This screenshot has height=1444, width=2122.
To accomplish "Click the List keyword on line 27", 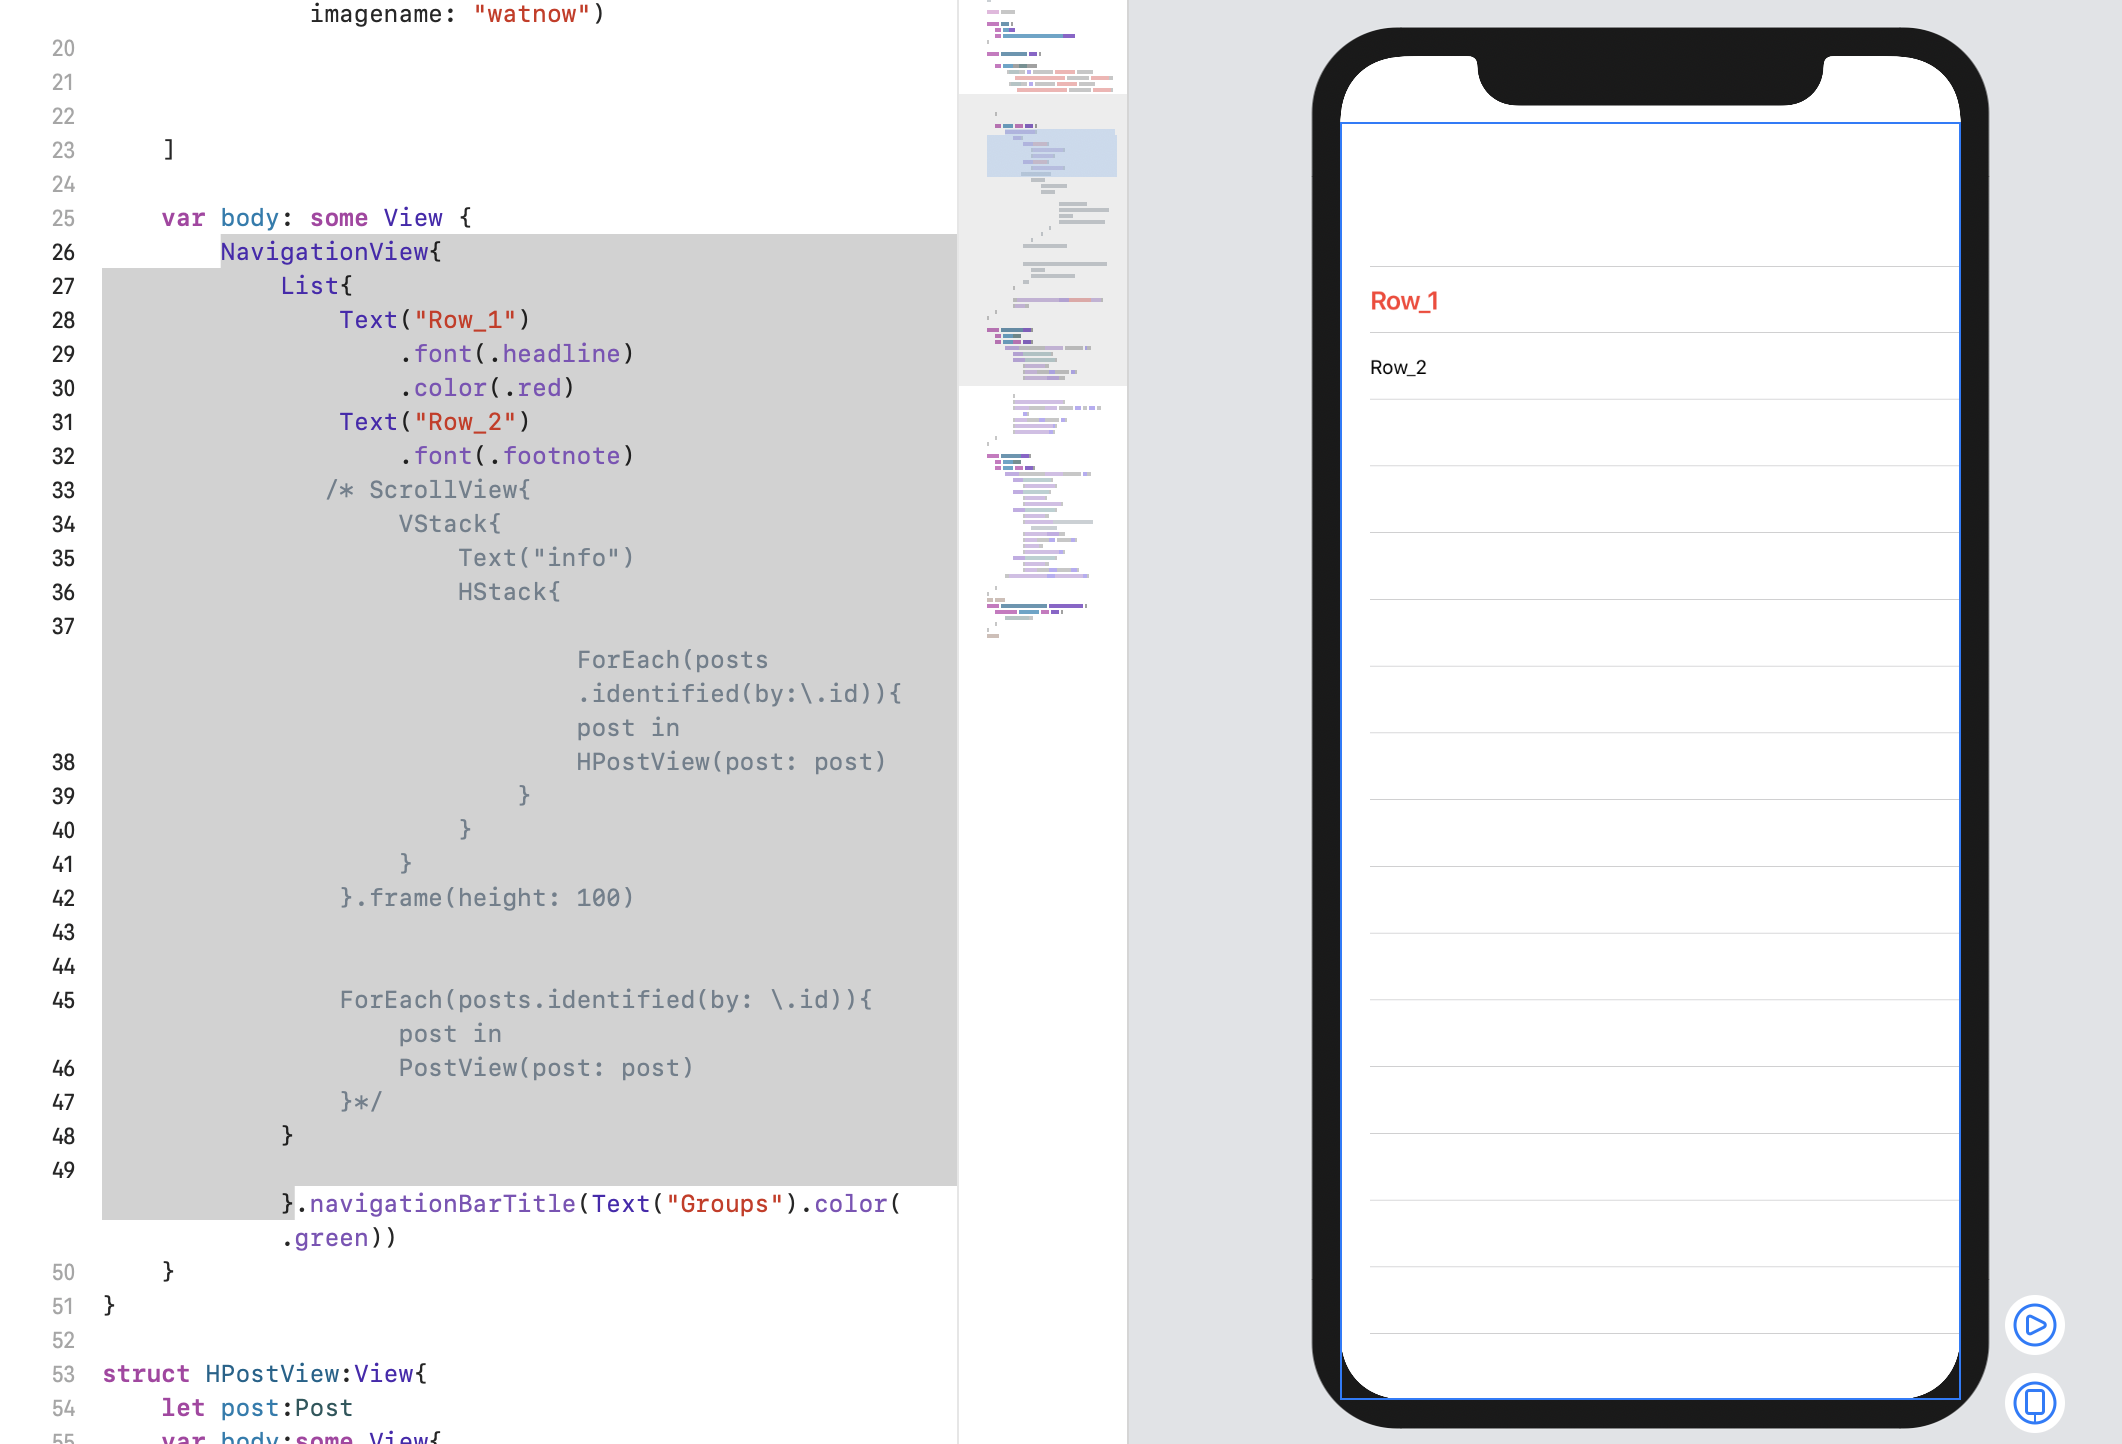I will (x=309, y=286).
